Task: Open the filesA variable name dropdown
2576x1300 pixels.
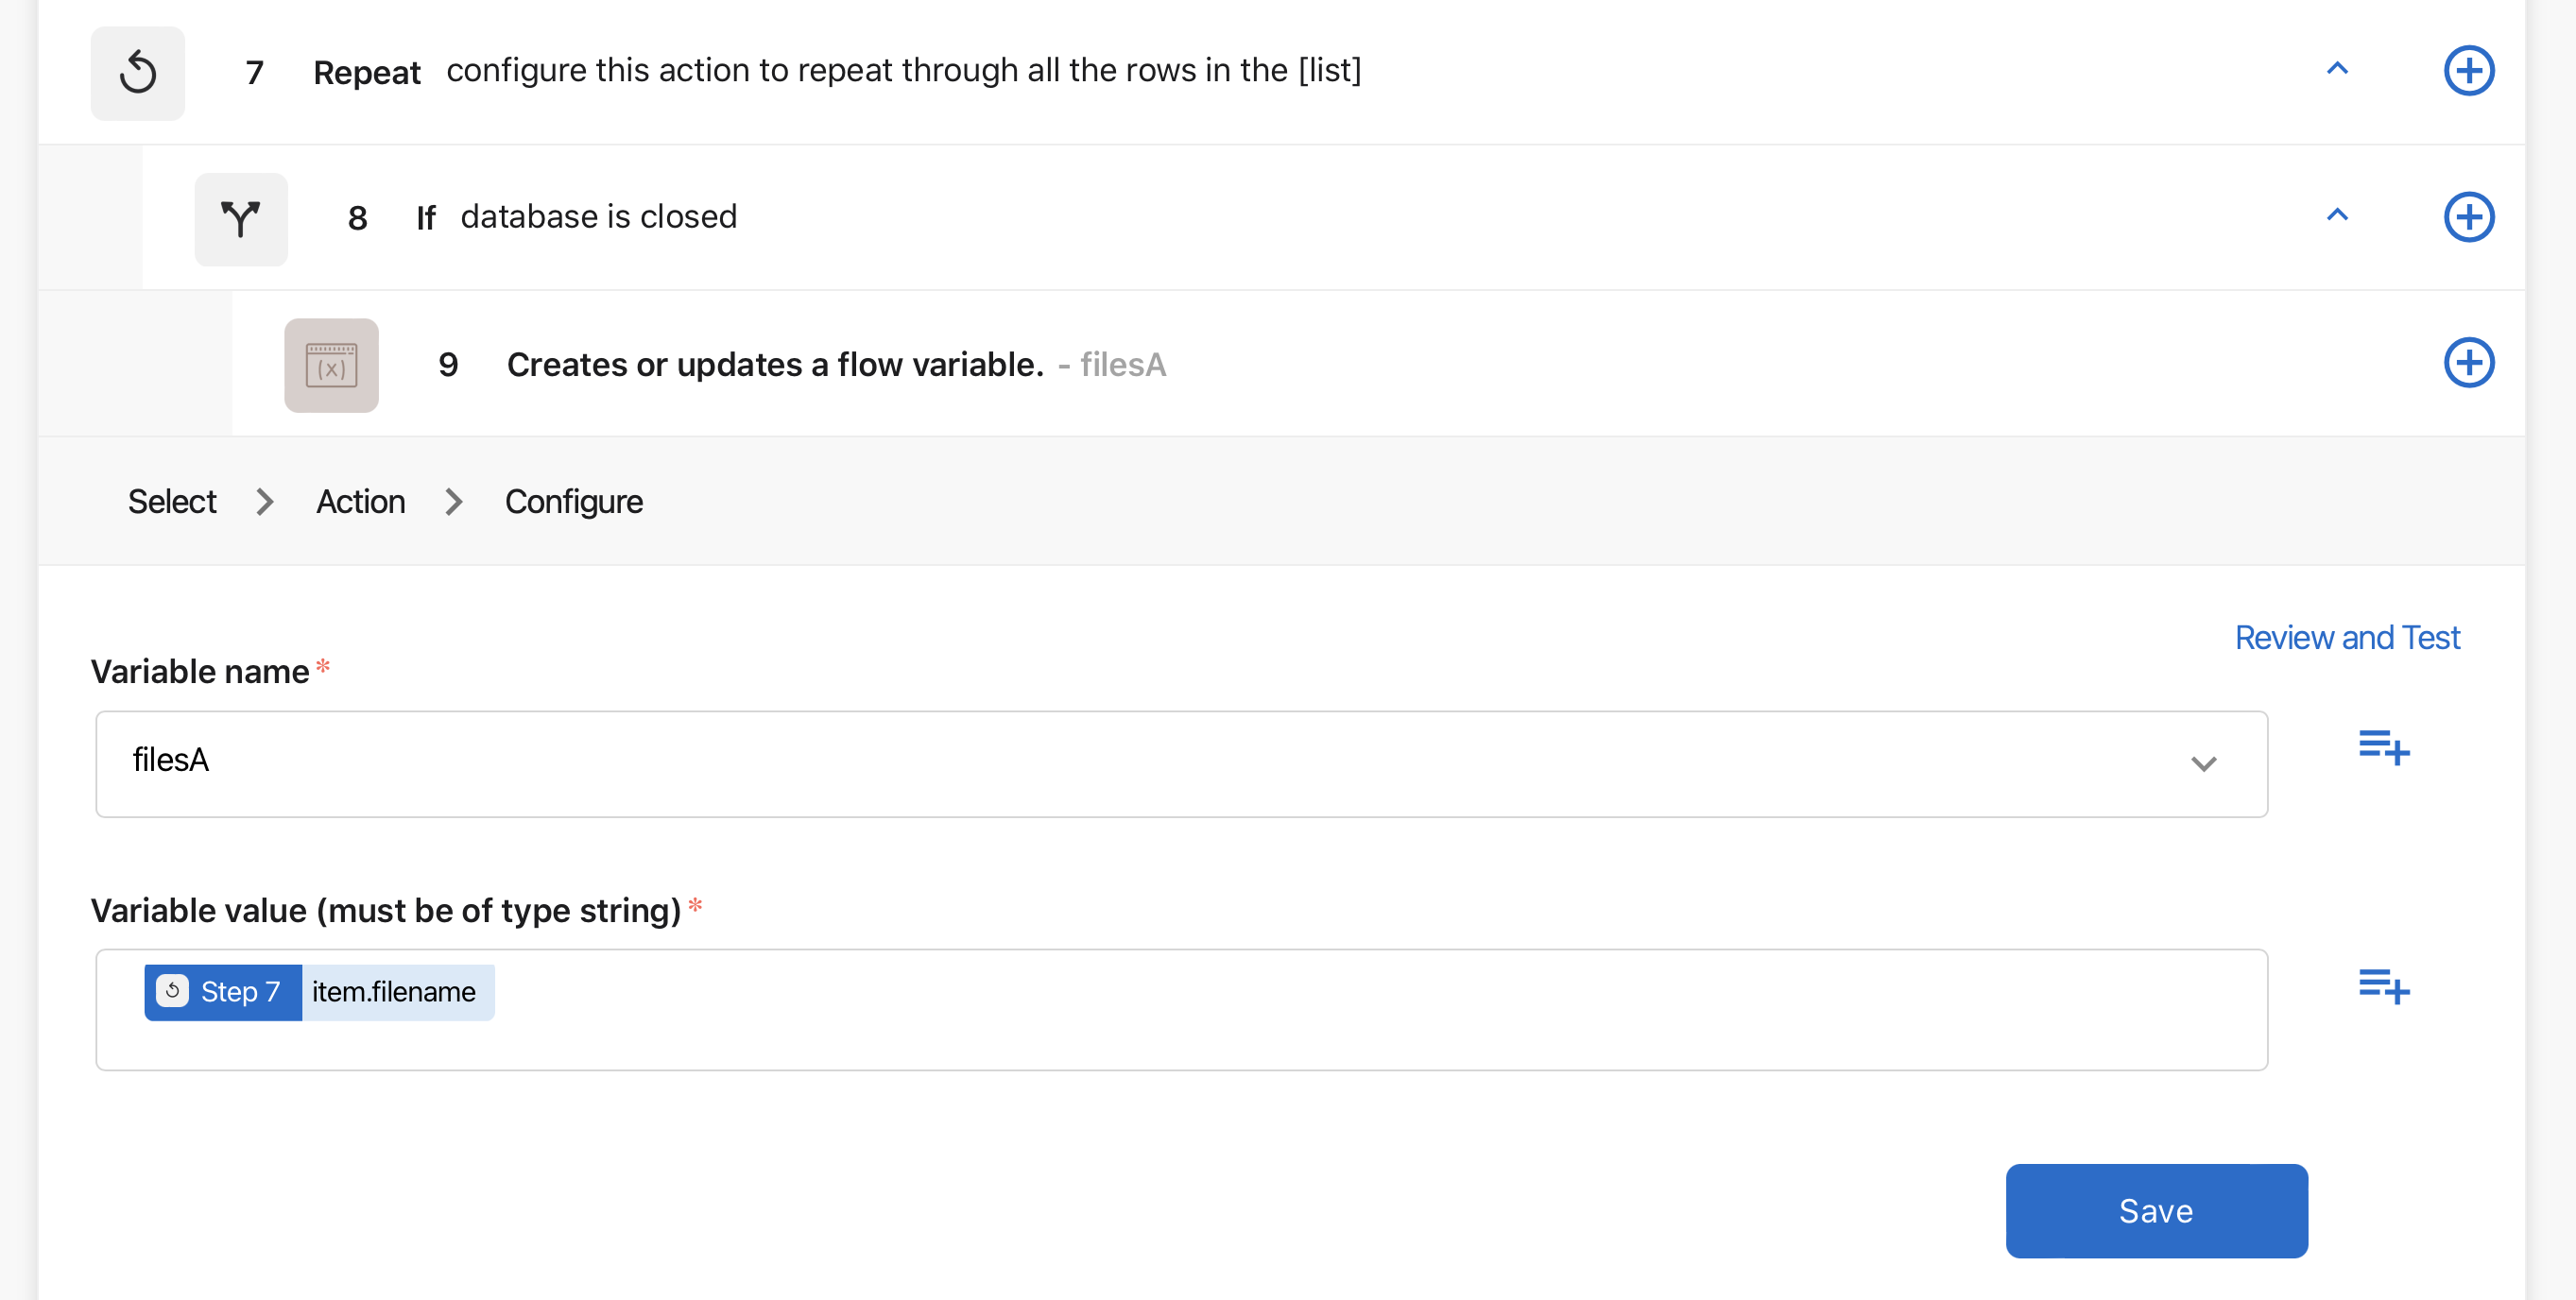Action: (x=1181, y=764)
